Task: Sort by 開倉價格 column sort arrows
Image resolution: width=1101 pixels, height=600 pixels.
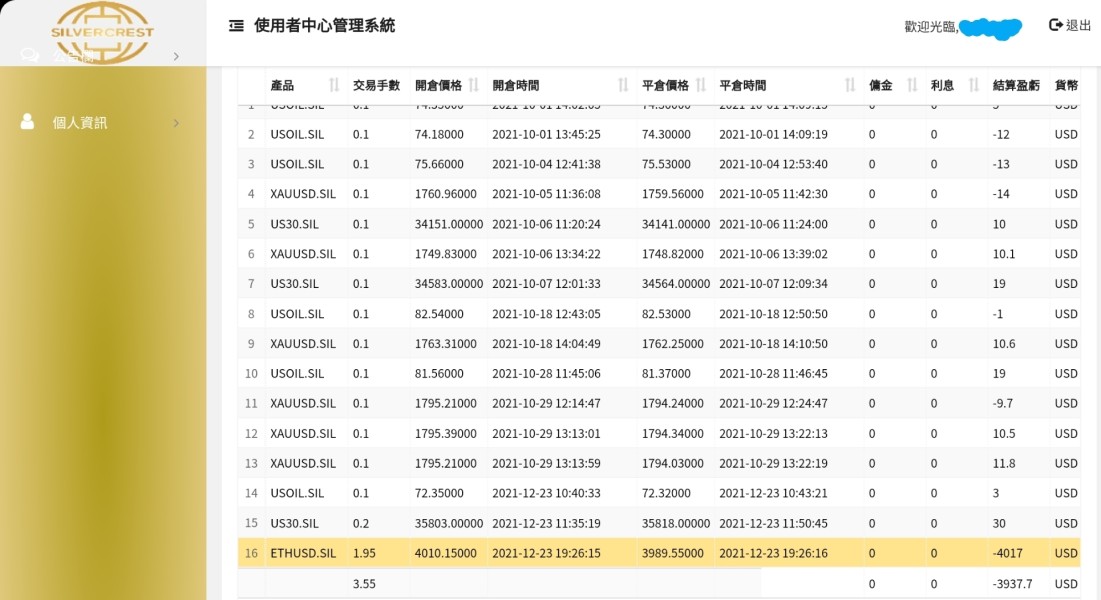Action: pos(474,85)
